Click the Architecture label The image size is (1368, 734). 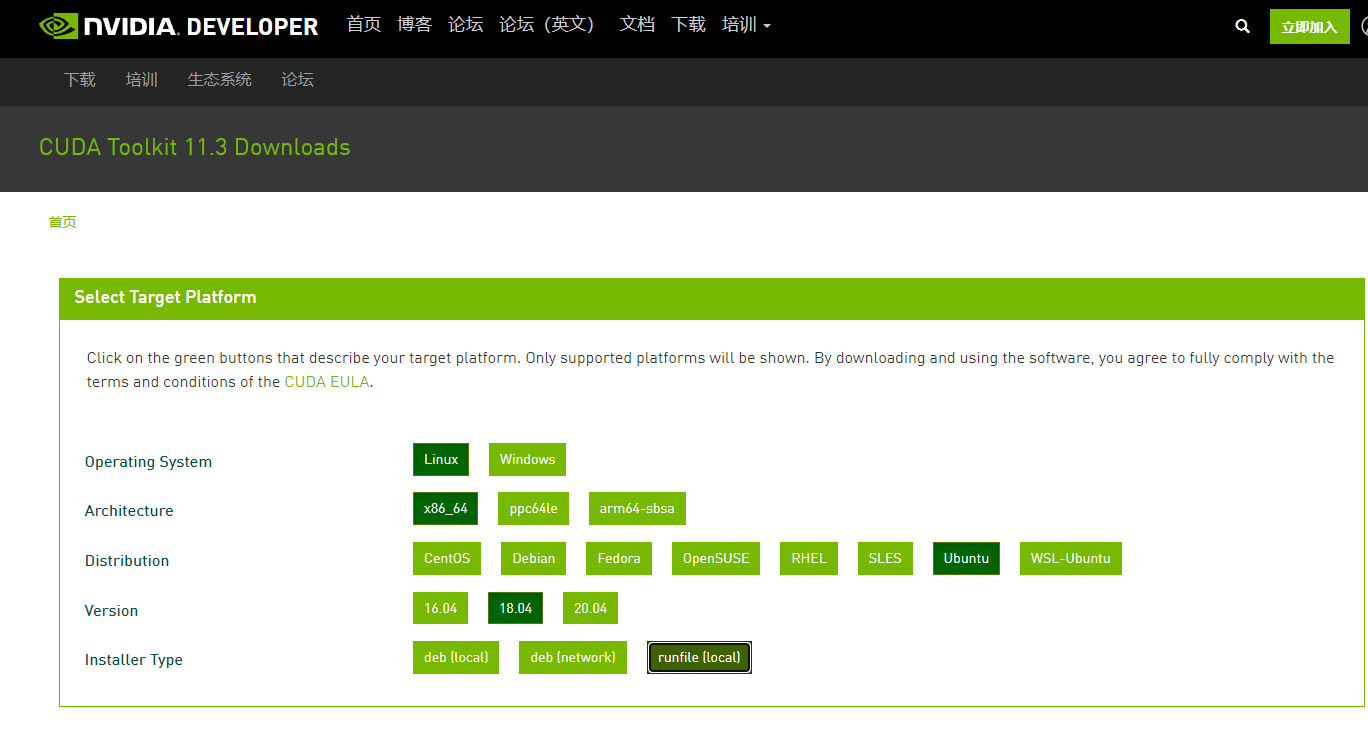(x=129, y=511)
